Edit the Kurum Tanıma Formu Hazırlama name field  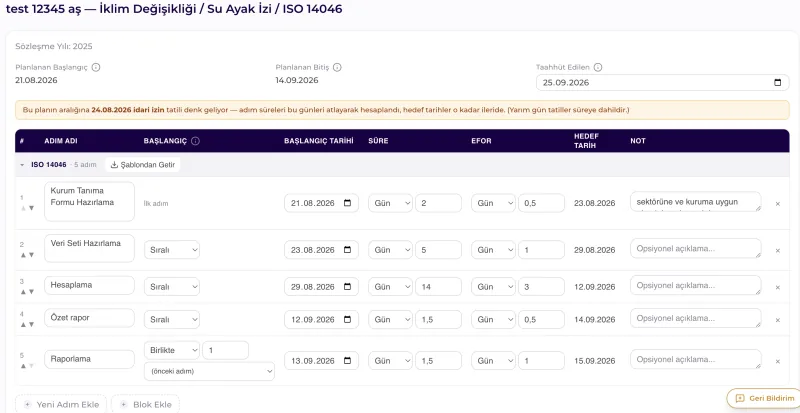[x=89, y=202]
